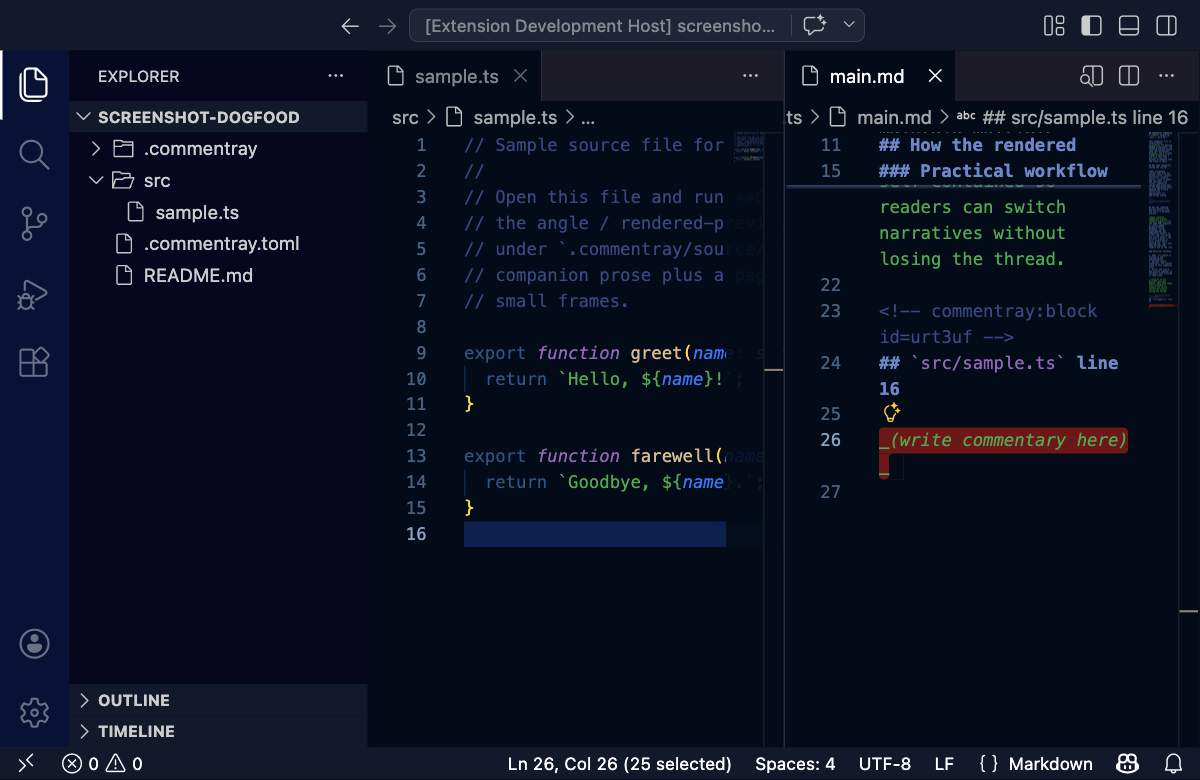1200x780 pixels.
Task: Open the Source Control view
Action: (x=34, y=224)
